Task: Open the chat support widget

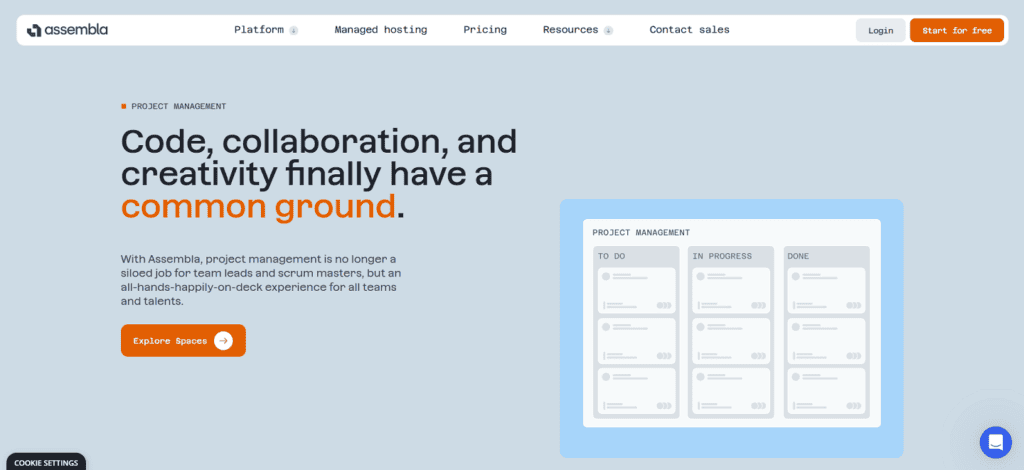Action: pos(996,443)
